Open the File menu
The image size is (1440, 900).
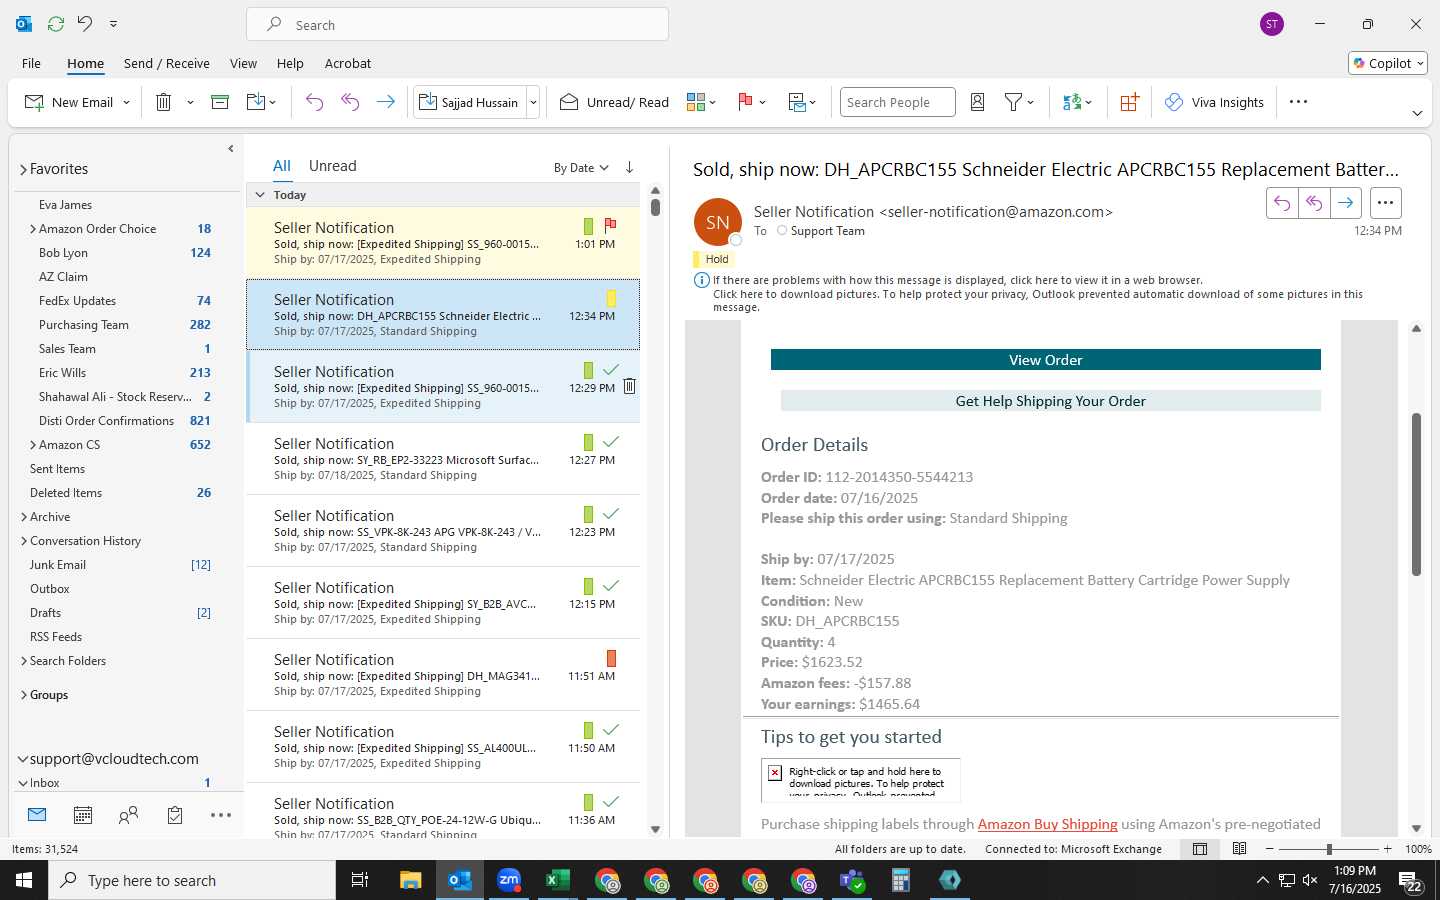point(31,63)
